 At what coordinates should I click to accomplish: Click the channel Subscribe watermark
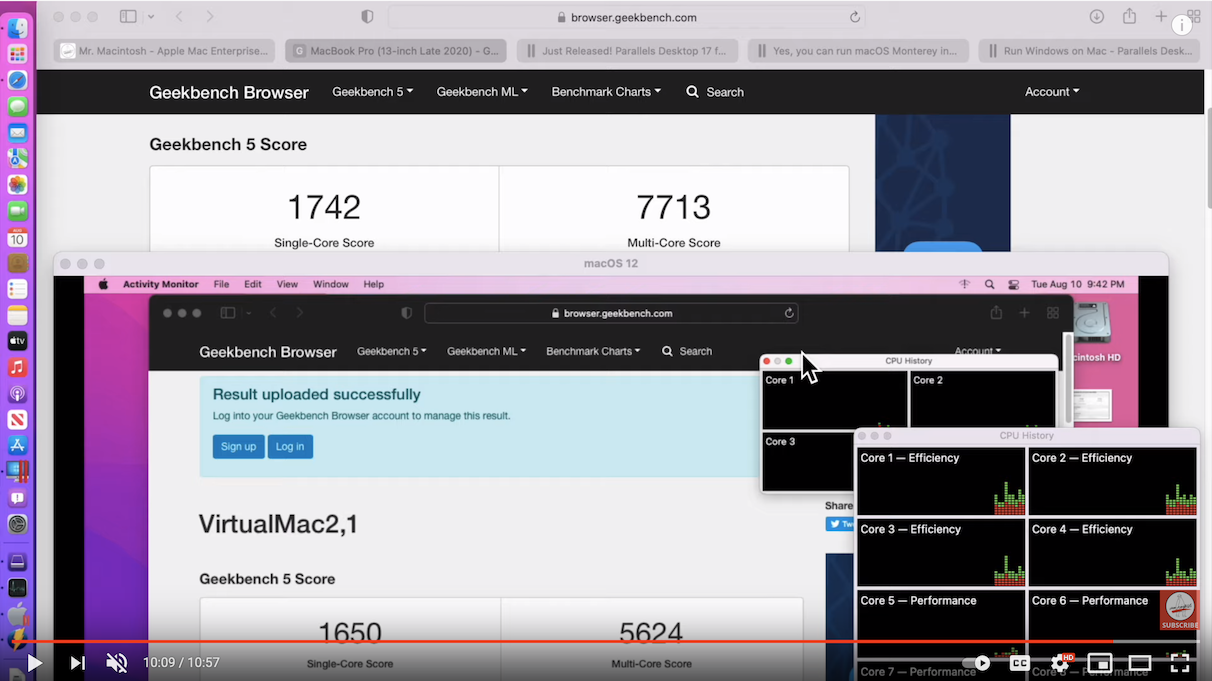[x=1179, y=610]
